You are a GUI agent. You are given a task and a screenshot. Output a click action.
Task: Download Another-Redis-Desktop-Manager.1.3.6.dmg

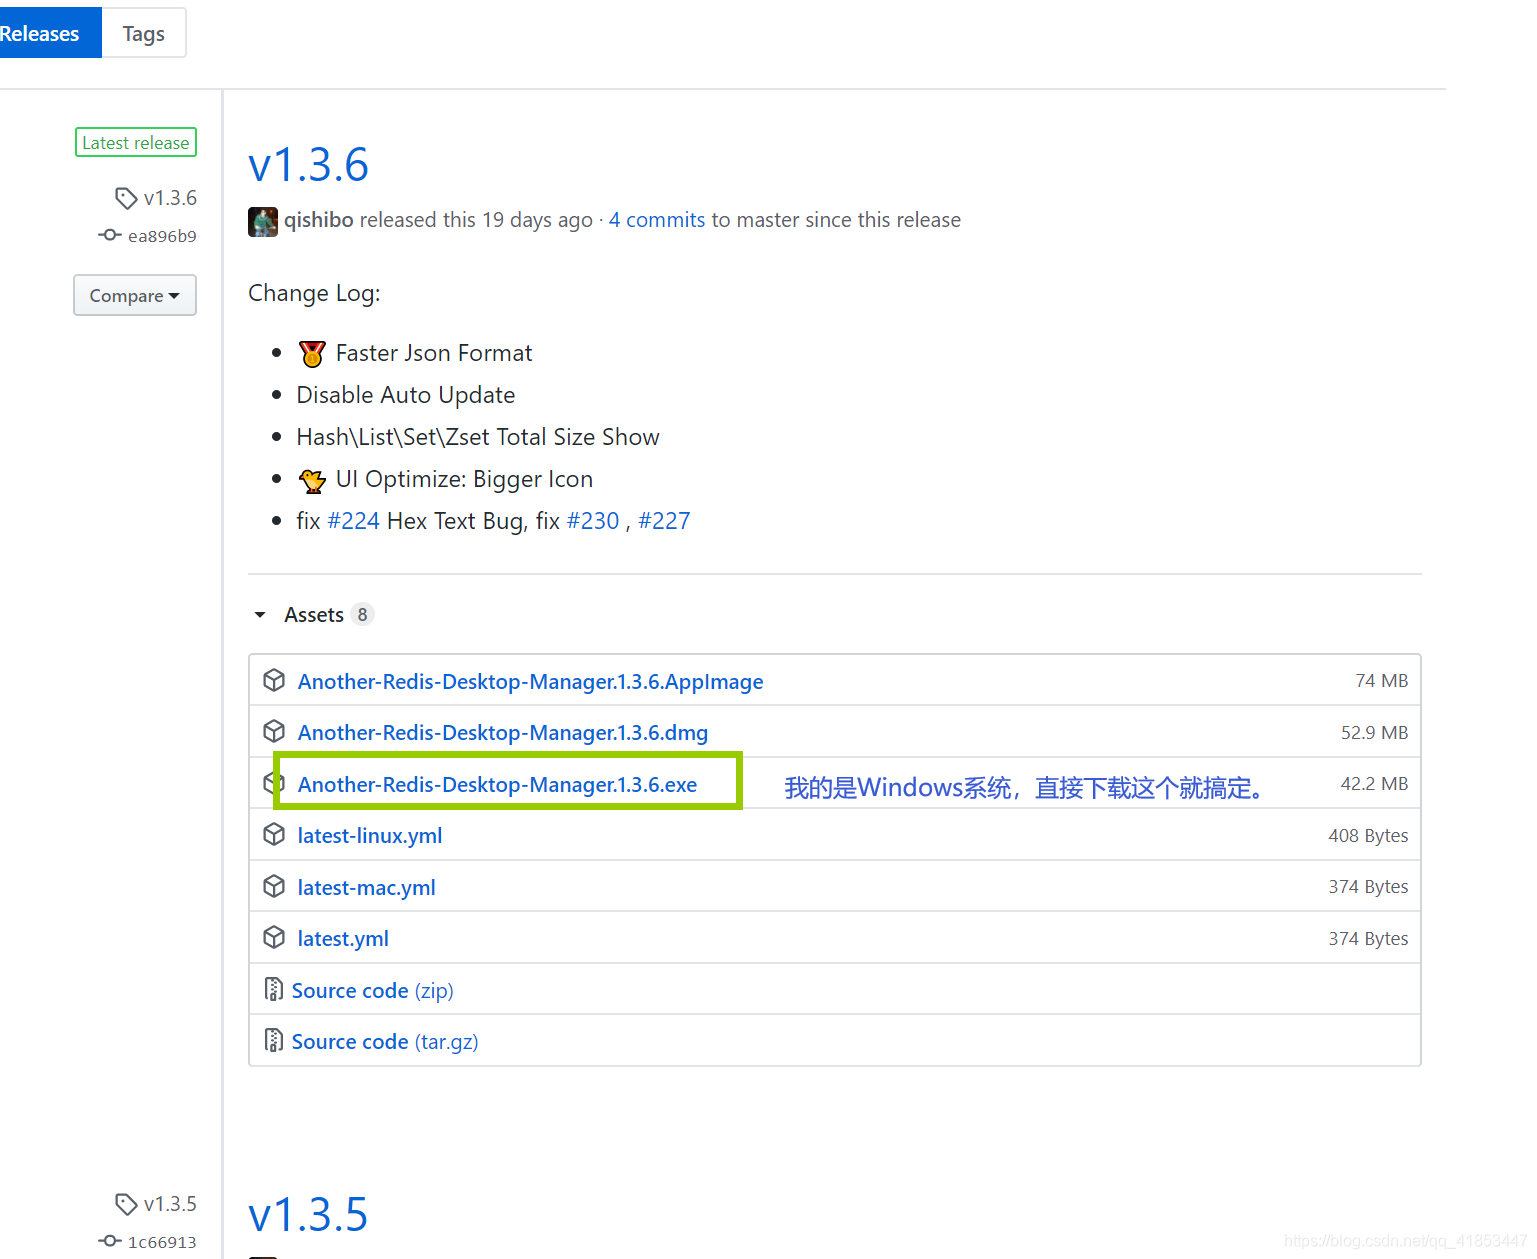(x=503, y=733)
